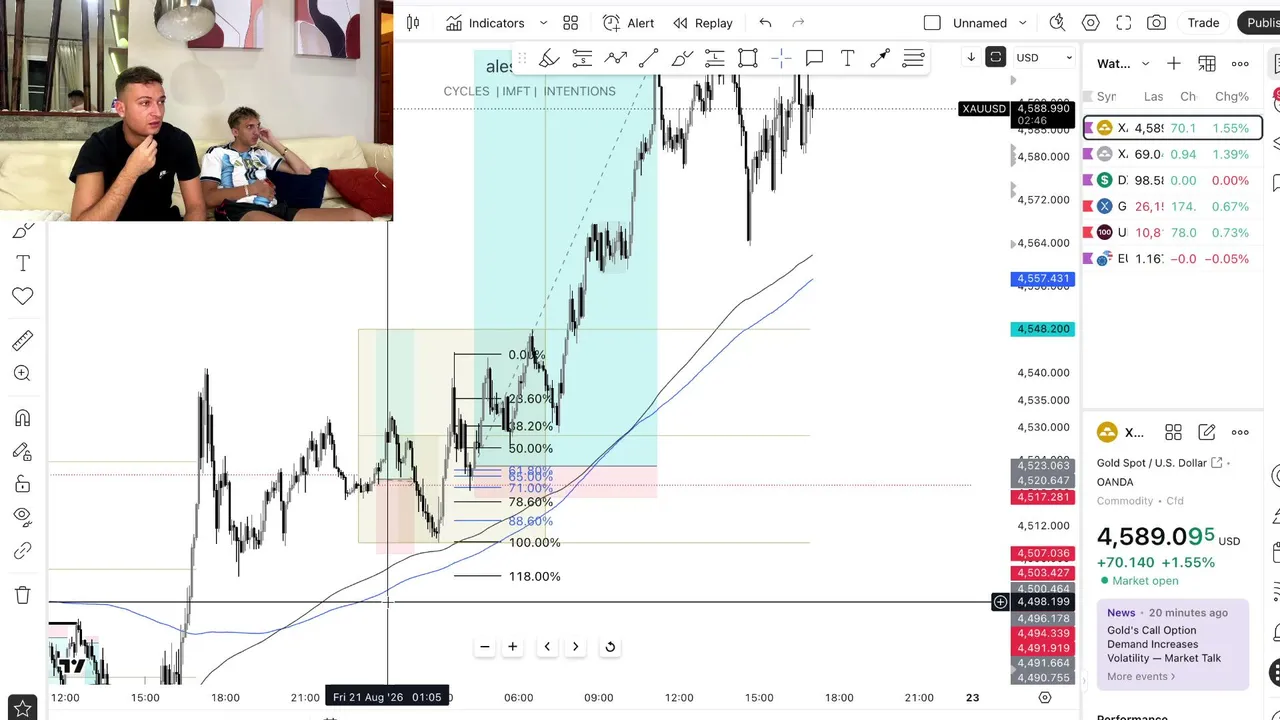
Task: Open the Indicators dialog
Action: click(x=485, y=23)
